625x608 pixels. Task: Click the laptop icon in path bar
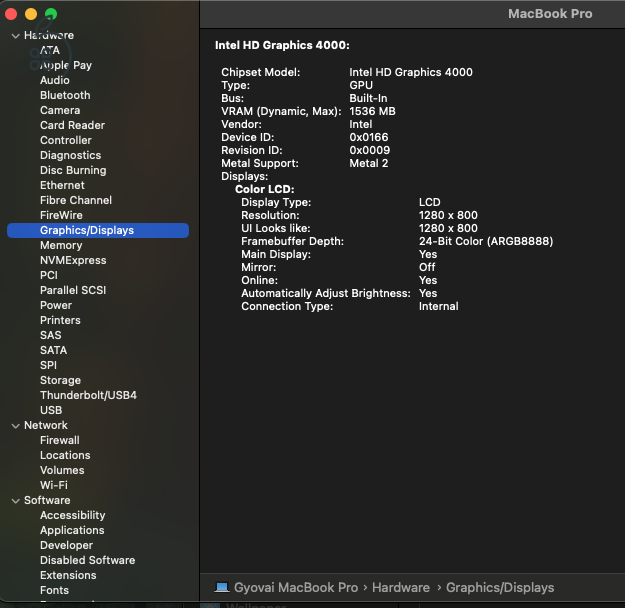tap(222, 587)
